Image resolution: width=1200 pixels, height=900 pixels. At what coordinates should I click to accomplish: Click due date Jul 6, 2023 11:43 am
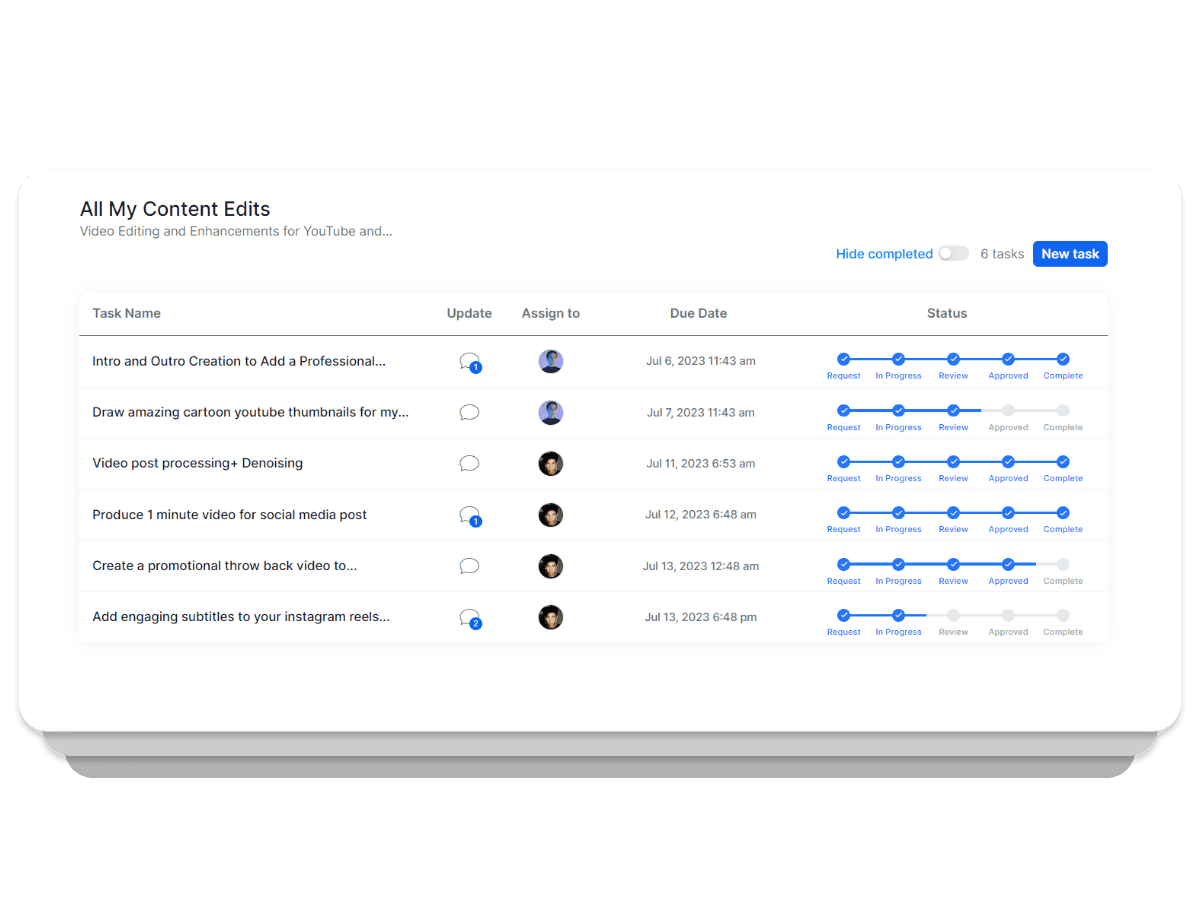pos(701,361)
